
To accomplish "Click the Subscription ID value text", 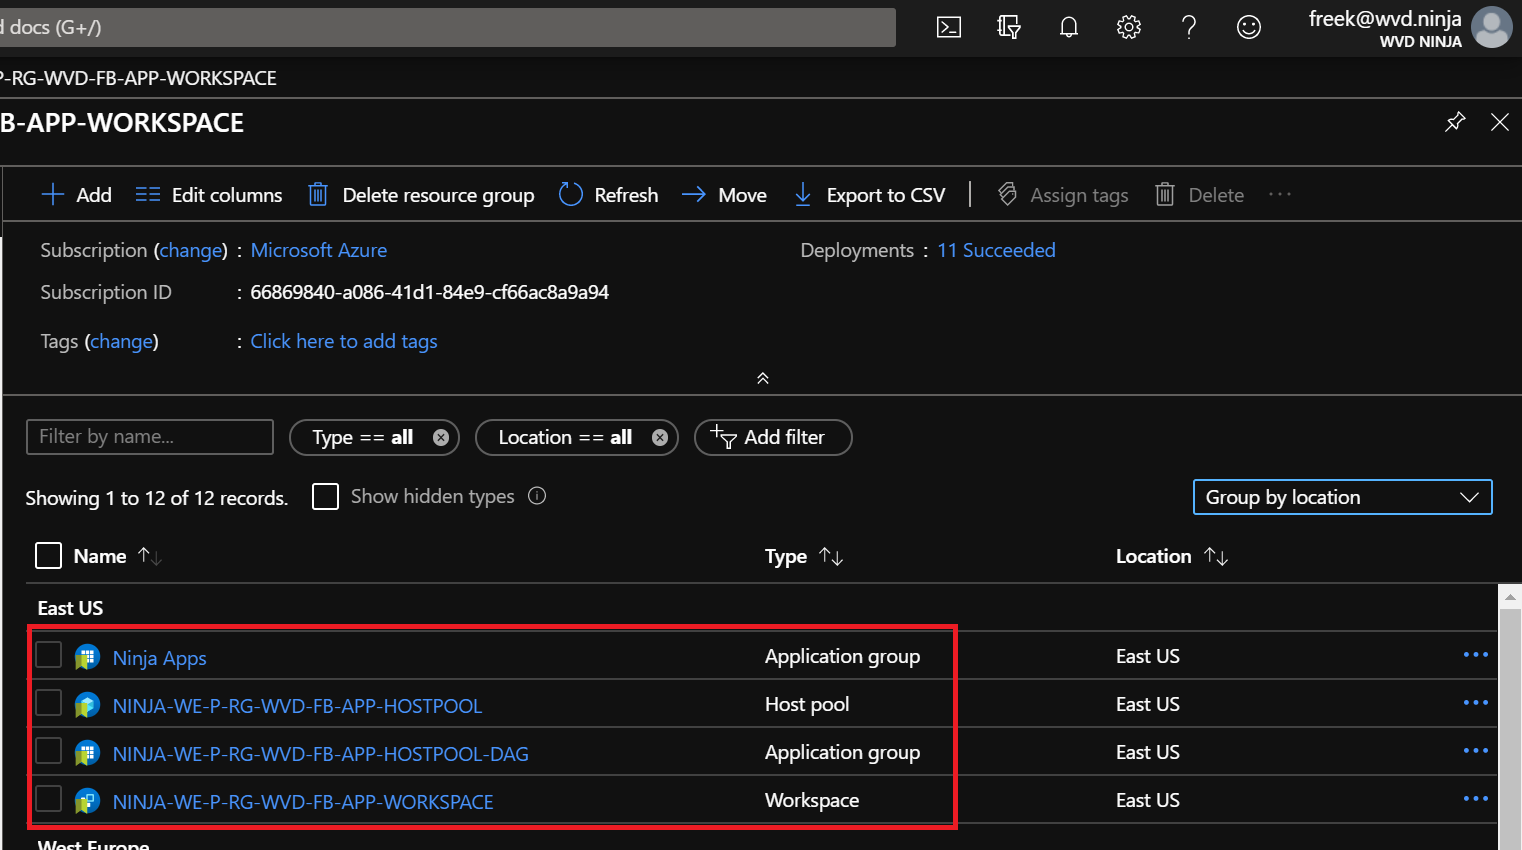I will pos(429,292).
